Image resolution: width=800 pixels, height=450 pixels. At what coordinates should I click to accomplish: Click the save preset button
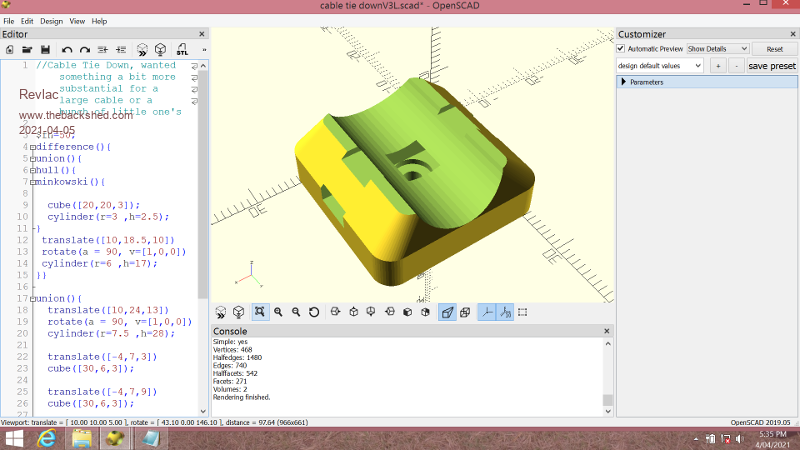click(x=772, y=65)
